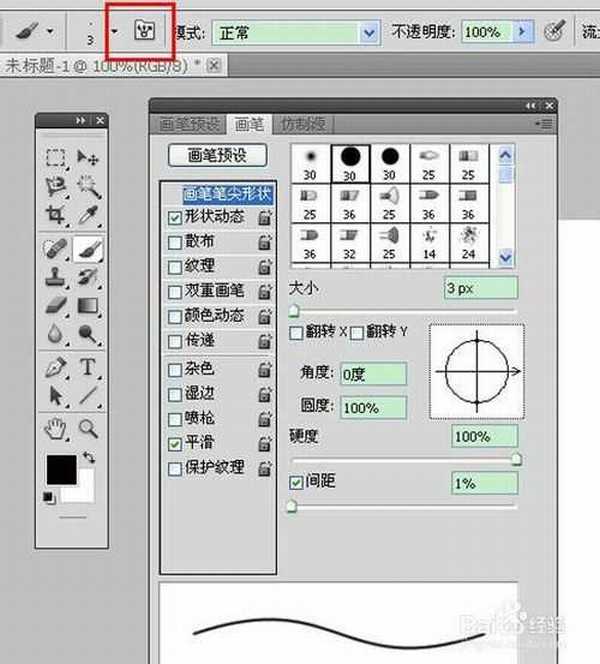Switch to 画笔 tab
600x664 pixels.
[x=249, y=124]
